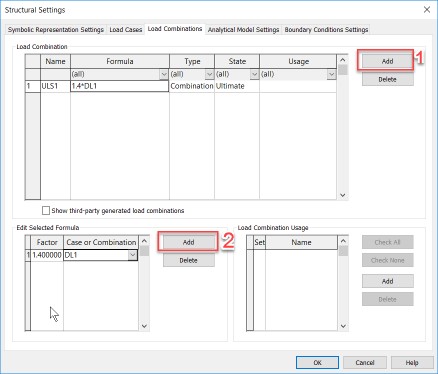Enable Show third-party generated load combinations
Image resolution: width=438 pixels, height=374 pixels.
point(46,210)
